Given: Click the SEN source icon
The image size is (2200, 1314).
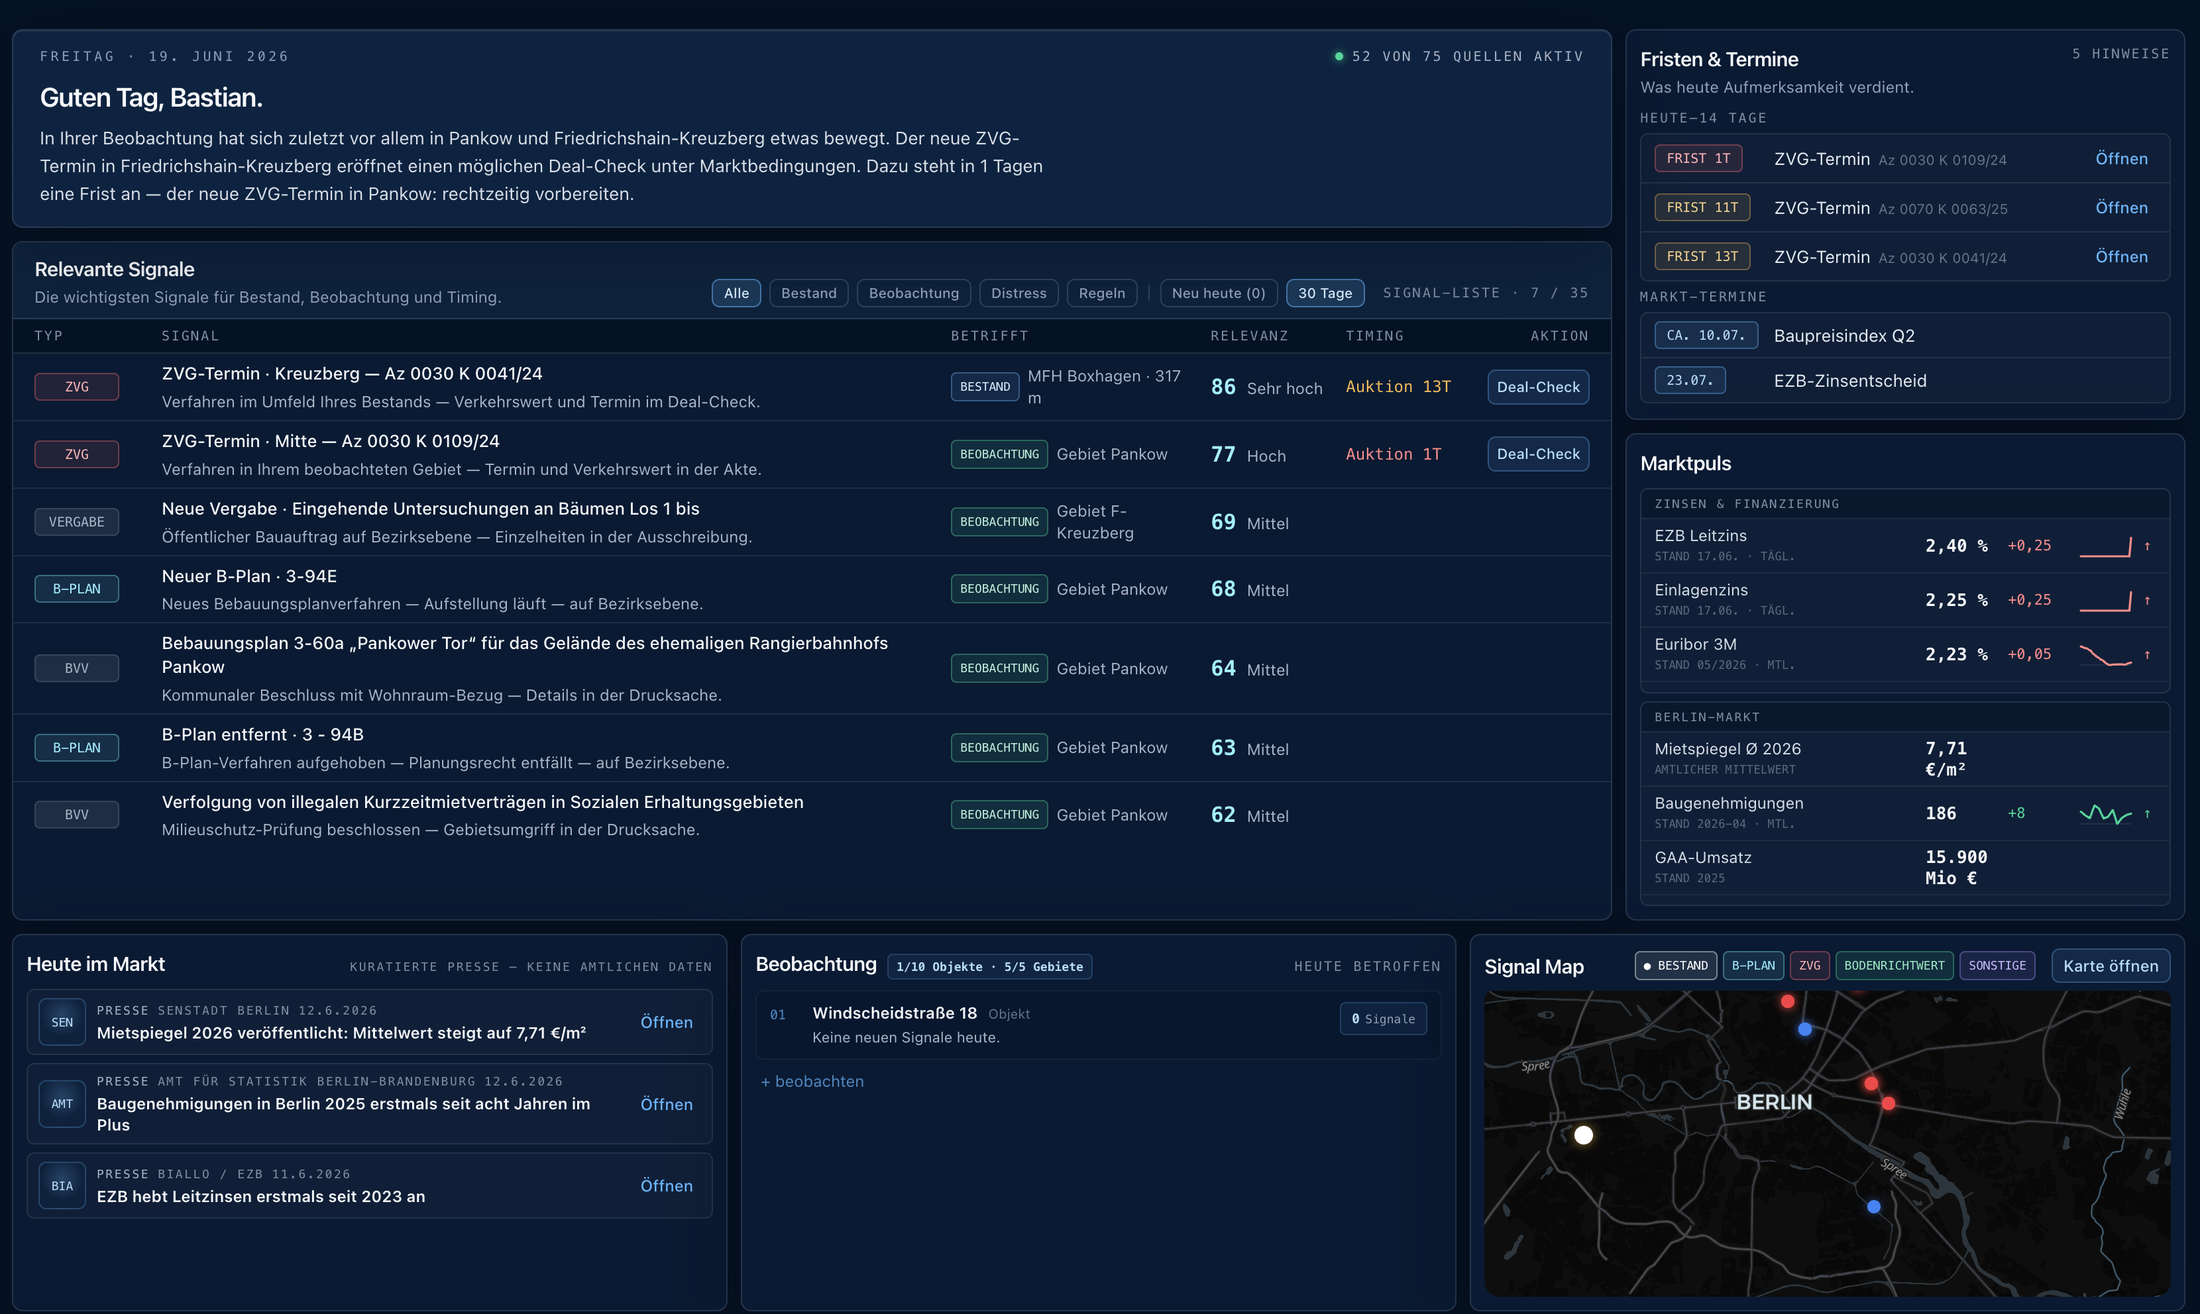Looking at the screenshot, I should [62, 1022].
